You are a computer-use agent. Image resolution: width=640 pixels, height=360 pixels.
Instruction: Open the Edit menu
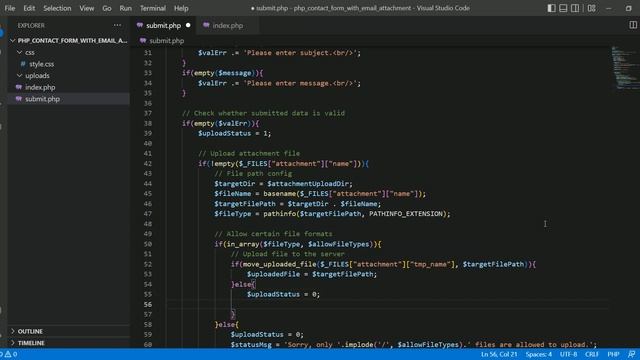click(29, 8)
